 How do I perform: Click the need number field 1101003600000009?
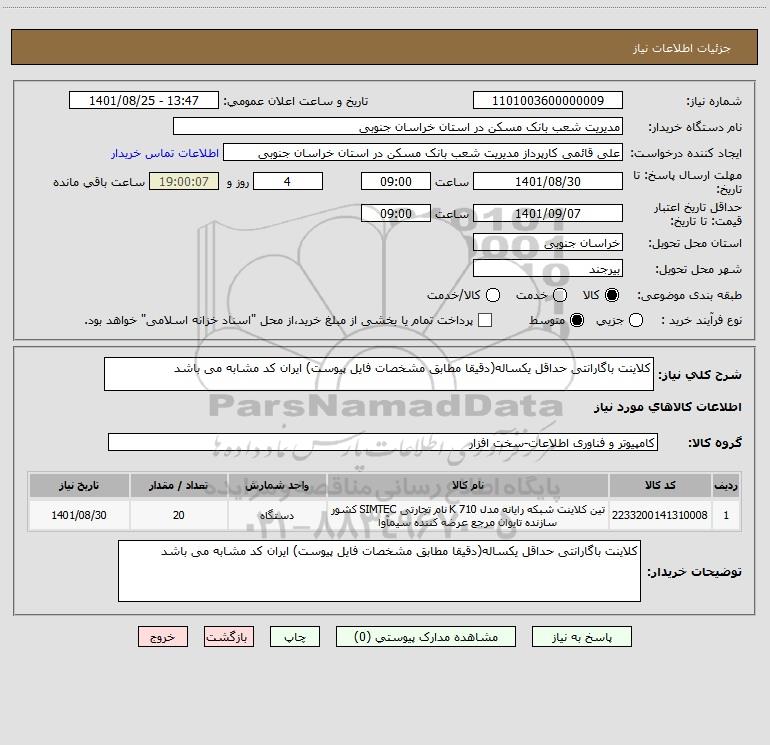tap(548, 100)
